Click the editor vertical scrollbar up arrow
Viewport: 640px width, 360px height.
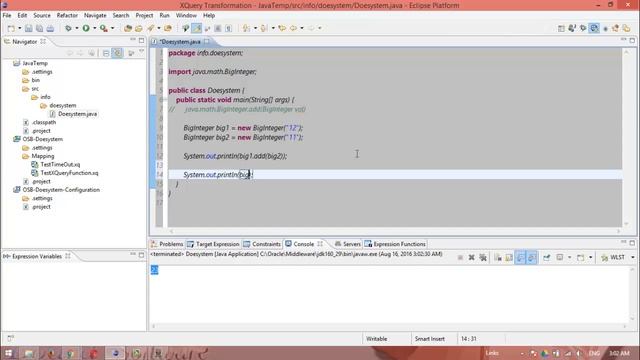[626, 52]
